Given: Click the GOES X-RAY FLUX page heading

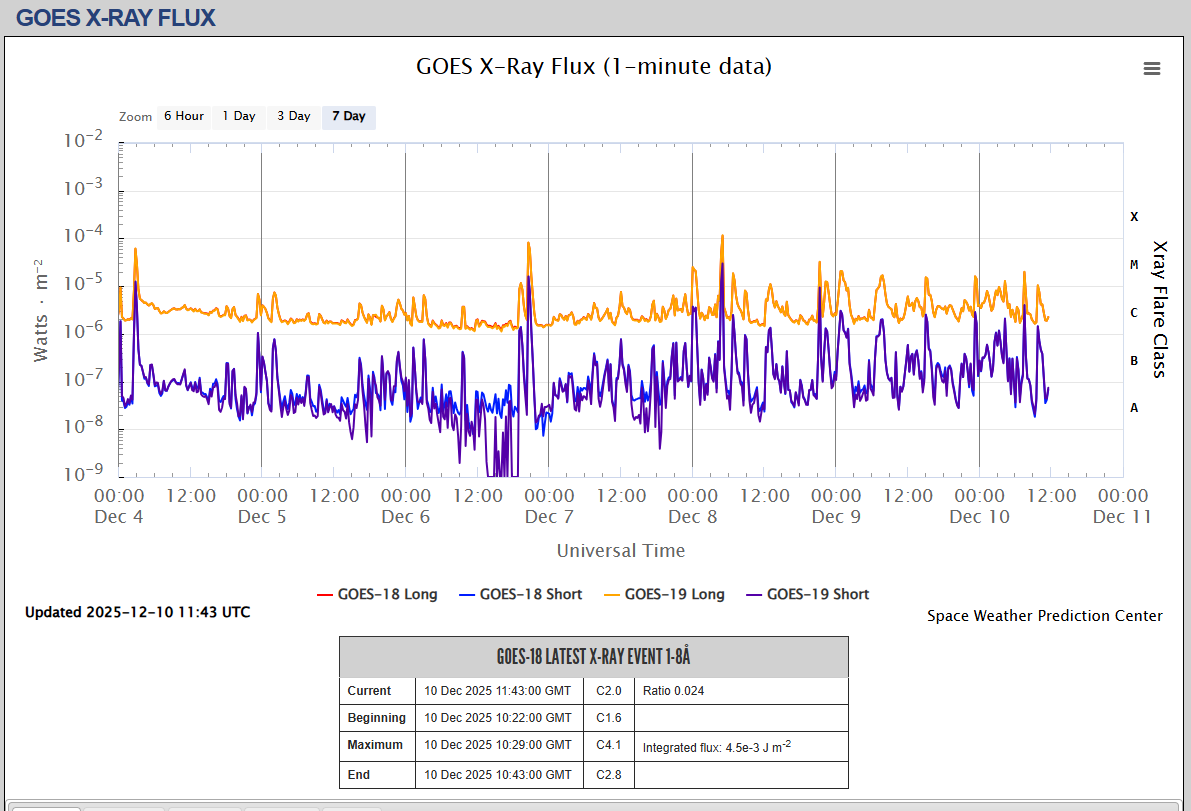Looking at the screenshot, I should 116,18.
